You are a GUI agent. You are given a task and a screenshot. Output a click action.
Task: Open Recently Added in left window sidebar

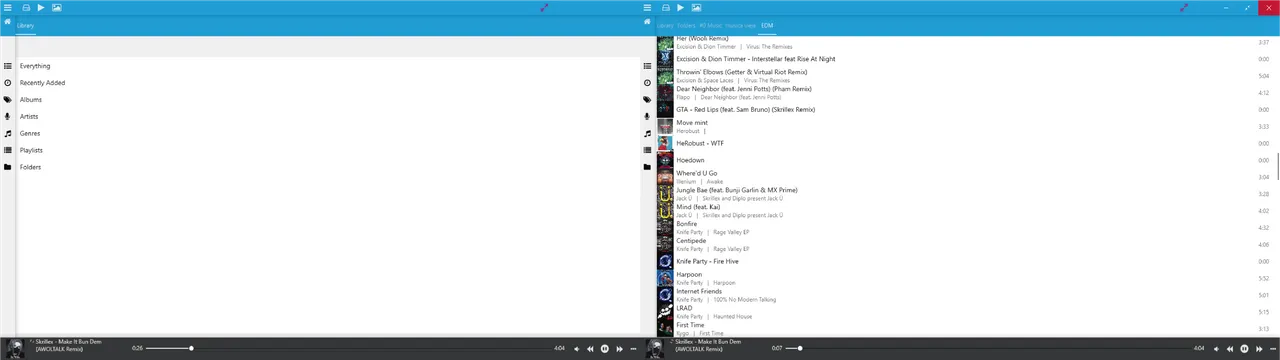pyautogui.click(x=320, y=83)
